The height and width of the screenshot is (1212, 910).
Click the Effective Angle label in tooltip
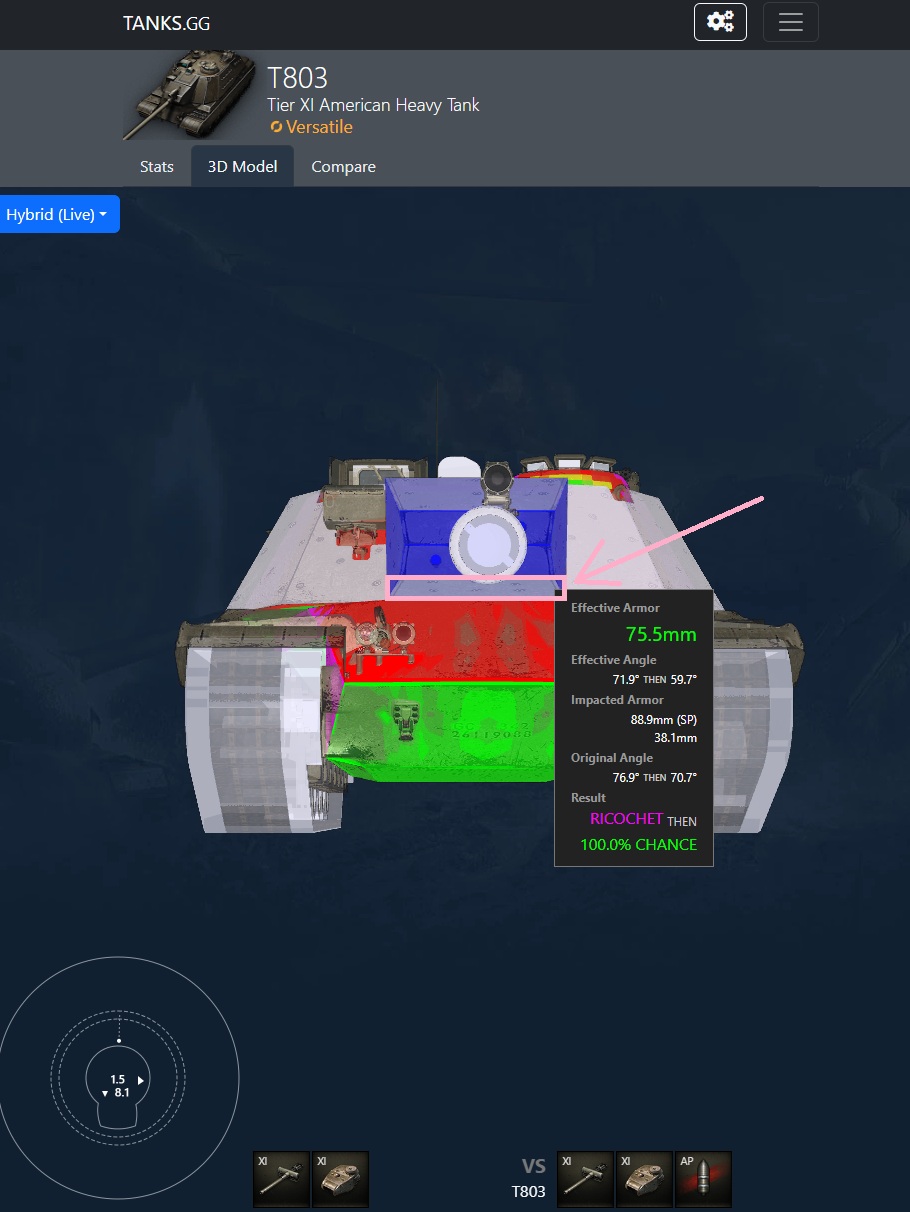pos(614,660)
